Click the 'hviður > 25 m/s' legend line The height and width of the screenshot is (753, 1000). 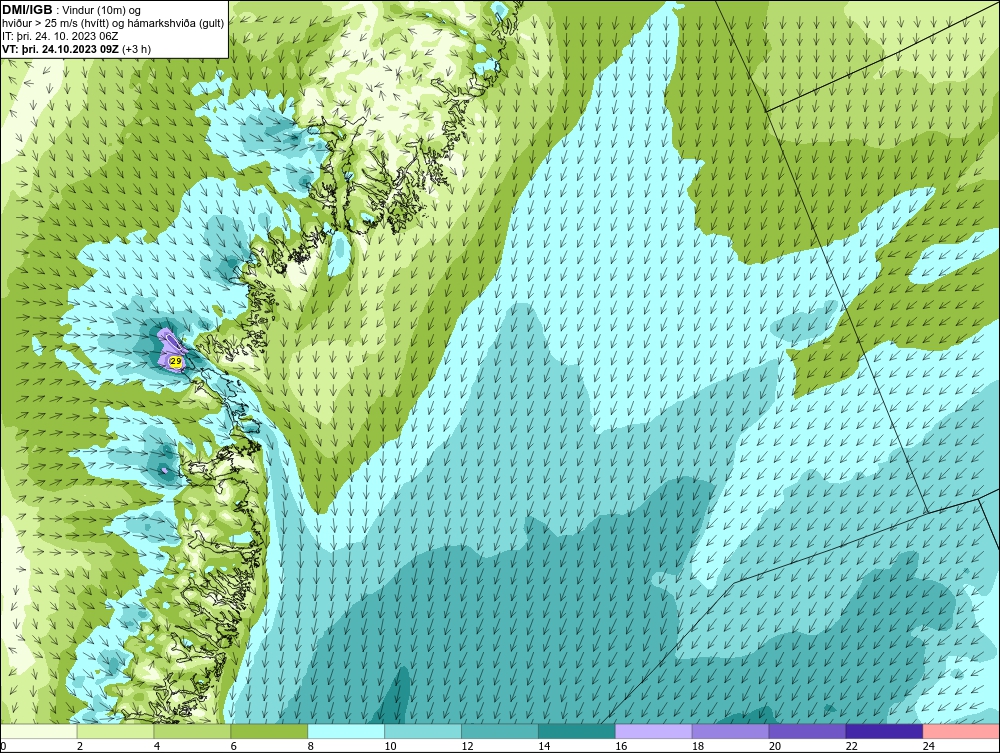[x=114, y=24]
